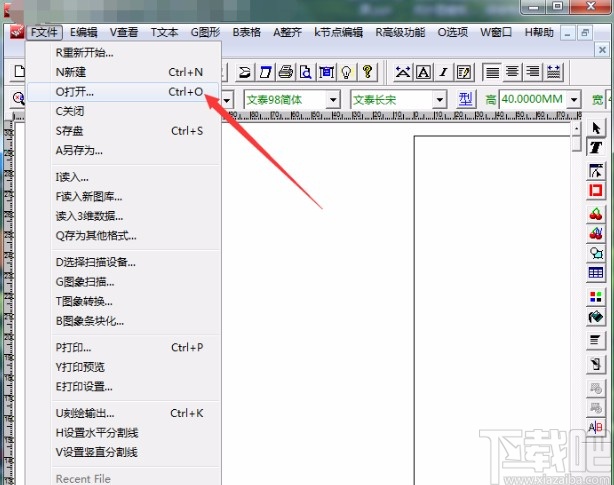Click the 文泰长宋 font name field
This screenshot has height=485, width=614.
click(392, 100)
